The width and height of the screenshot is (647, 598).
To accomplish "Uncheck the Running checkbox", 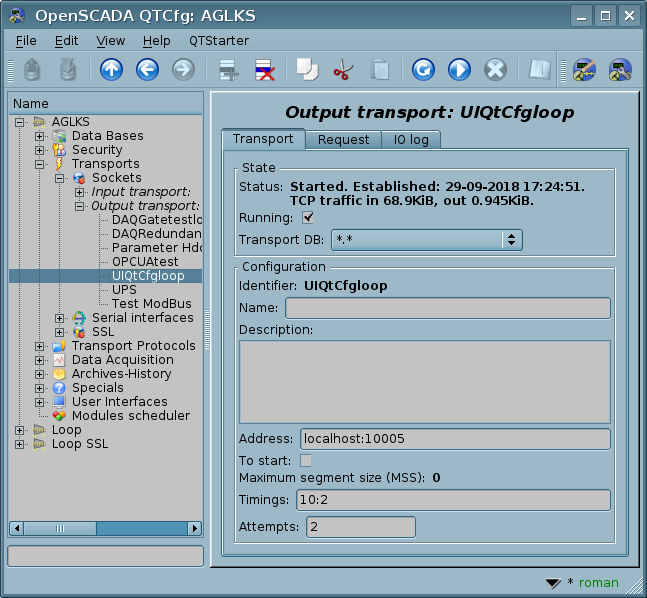I will tap(308, 217).
